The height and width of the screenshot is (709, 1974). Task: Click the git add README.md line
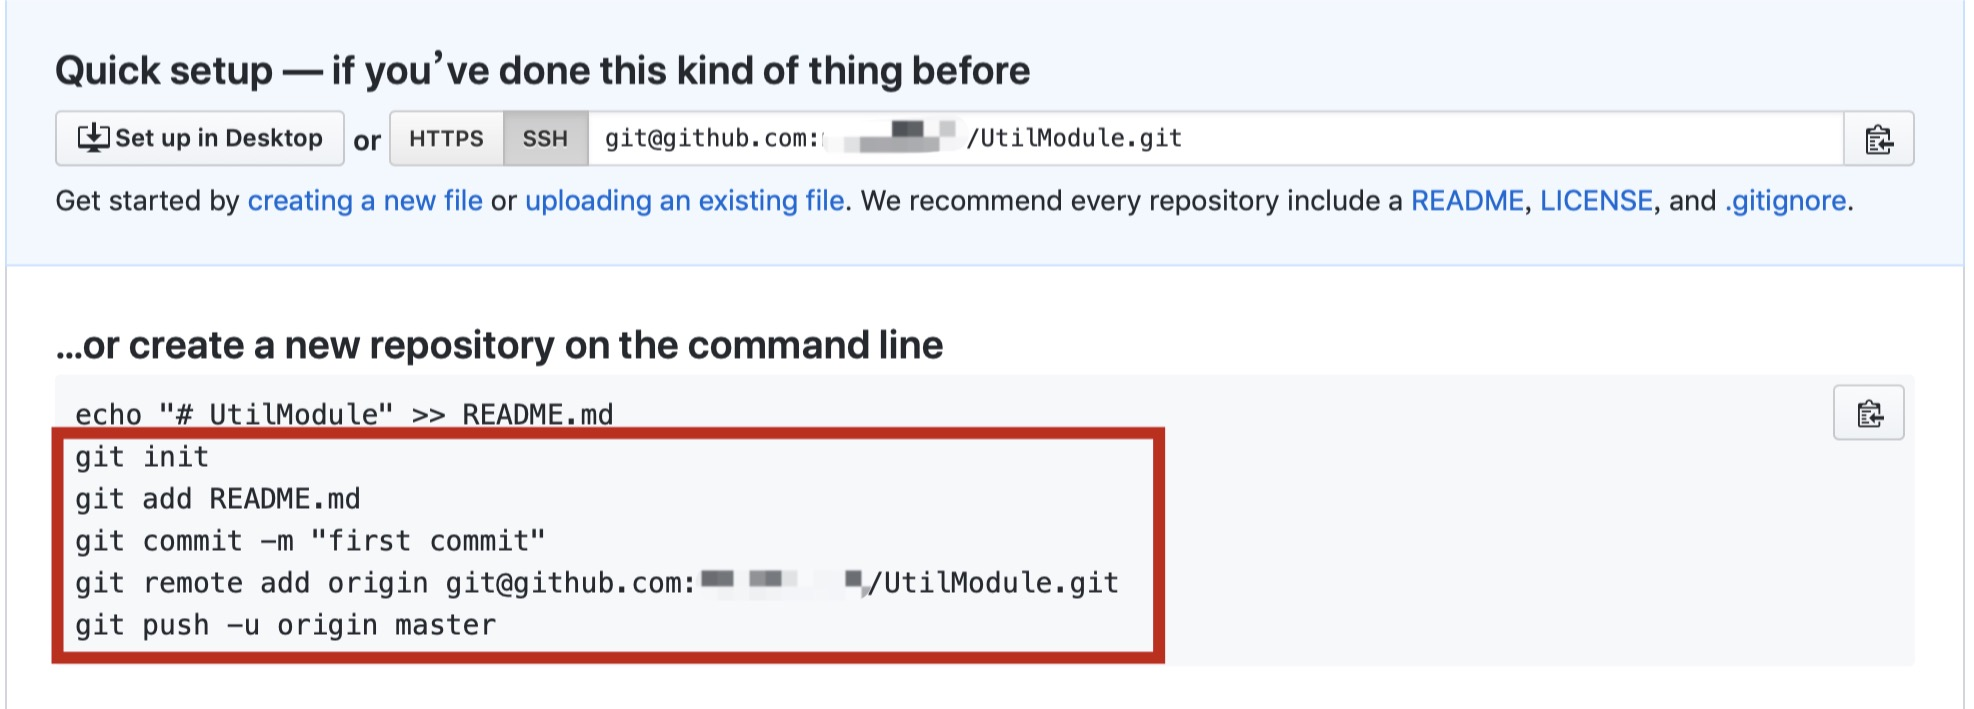(217, 499)
